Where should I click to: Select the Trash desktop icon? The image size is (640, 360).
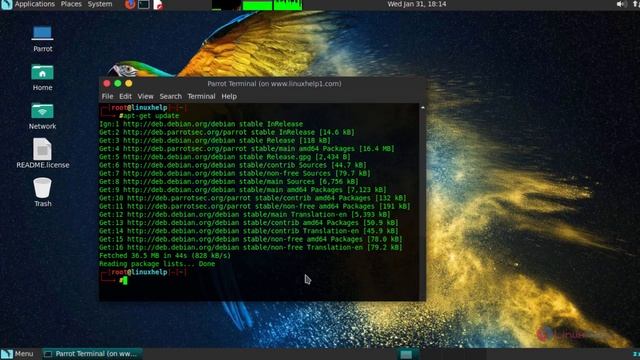coord(42,192)
